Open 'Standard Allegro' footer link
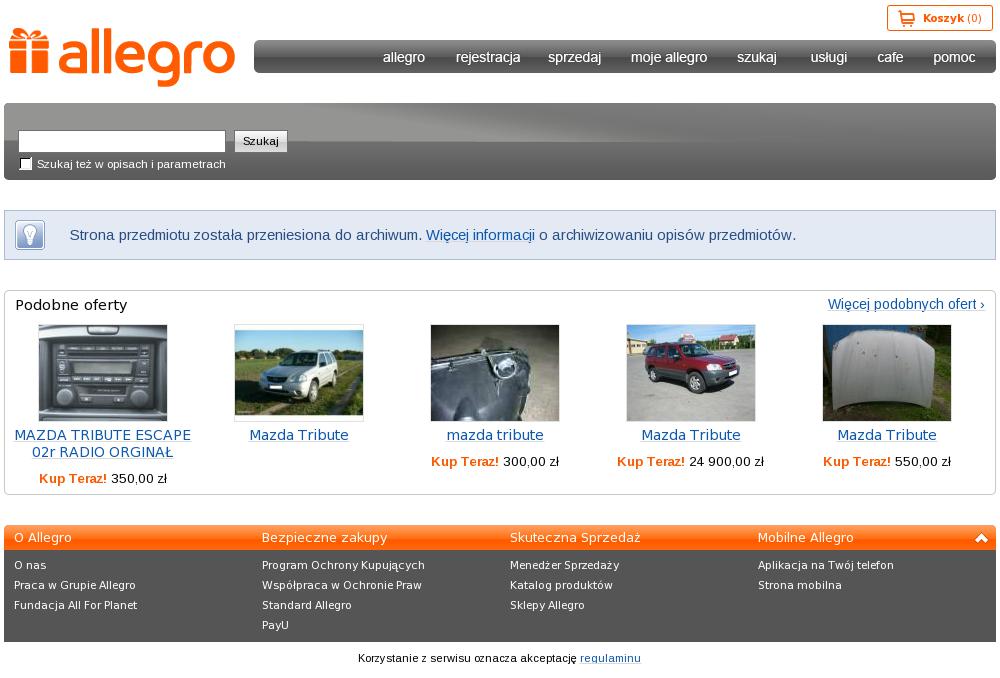Screen dimensions: 1000x678 [306, 605]
